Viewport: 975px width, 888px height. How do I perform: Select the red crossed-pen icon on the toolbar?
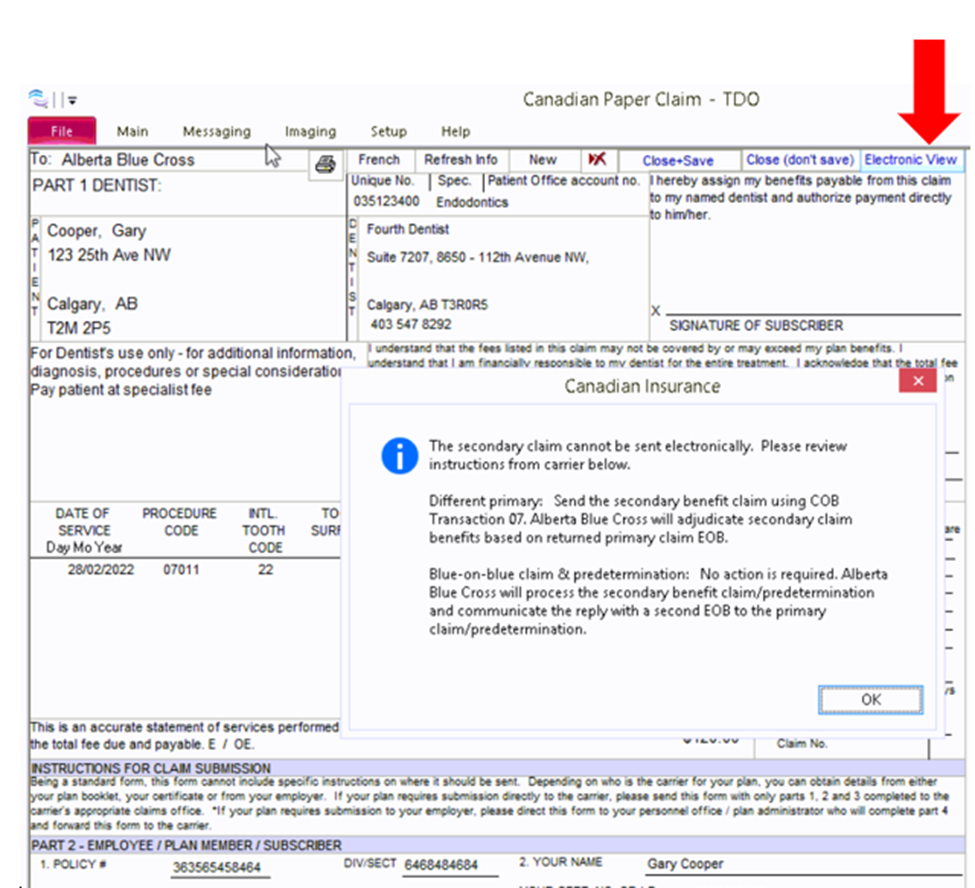(x=598, y=160)
